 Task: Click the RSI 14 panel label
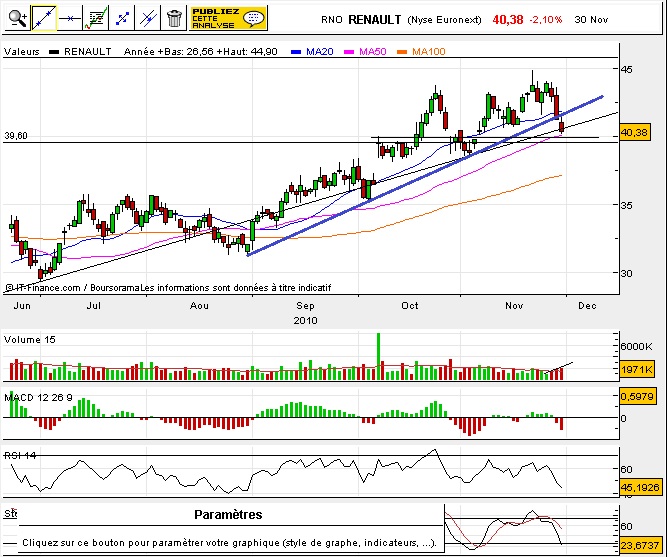tap(20, 456)
